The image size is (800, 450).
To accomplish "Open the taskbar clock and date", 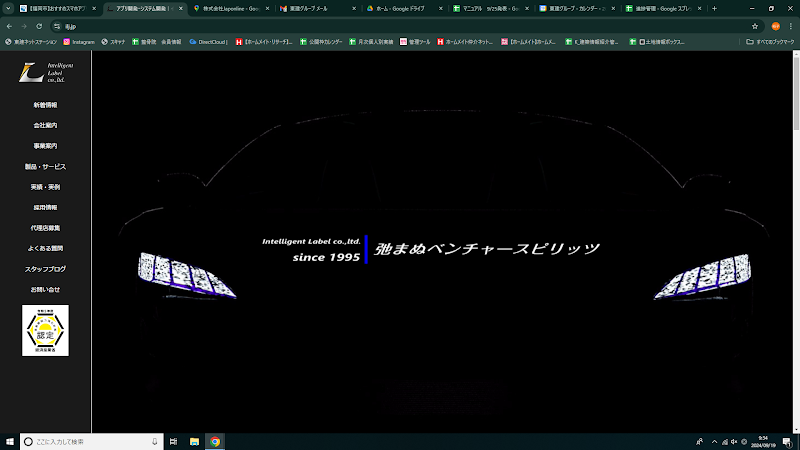I will [x=763, y=442].
